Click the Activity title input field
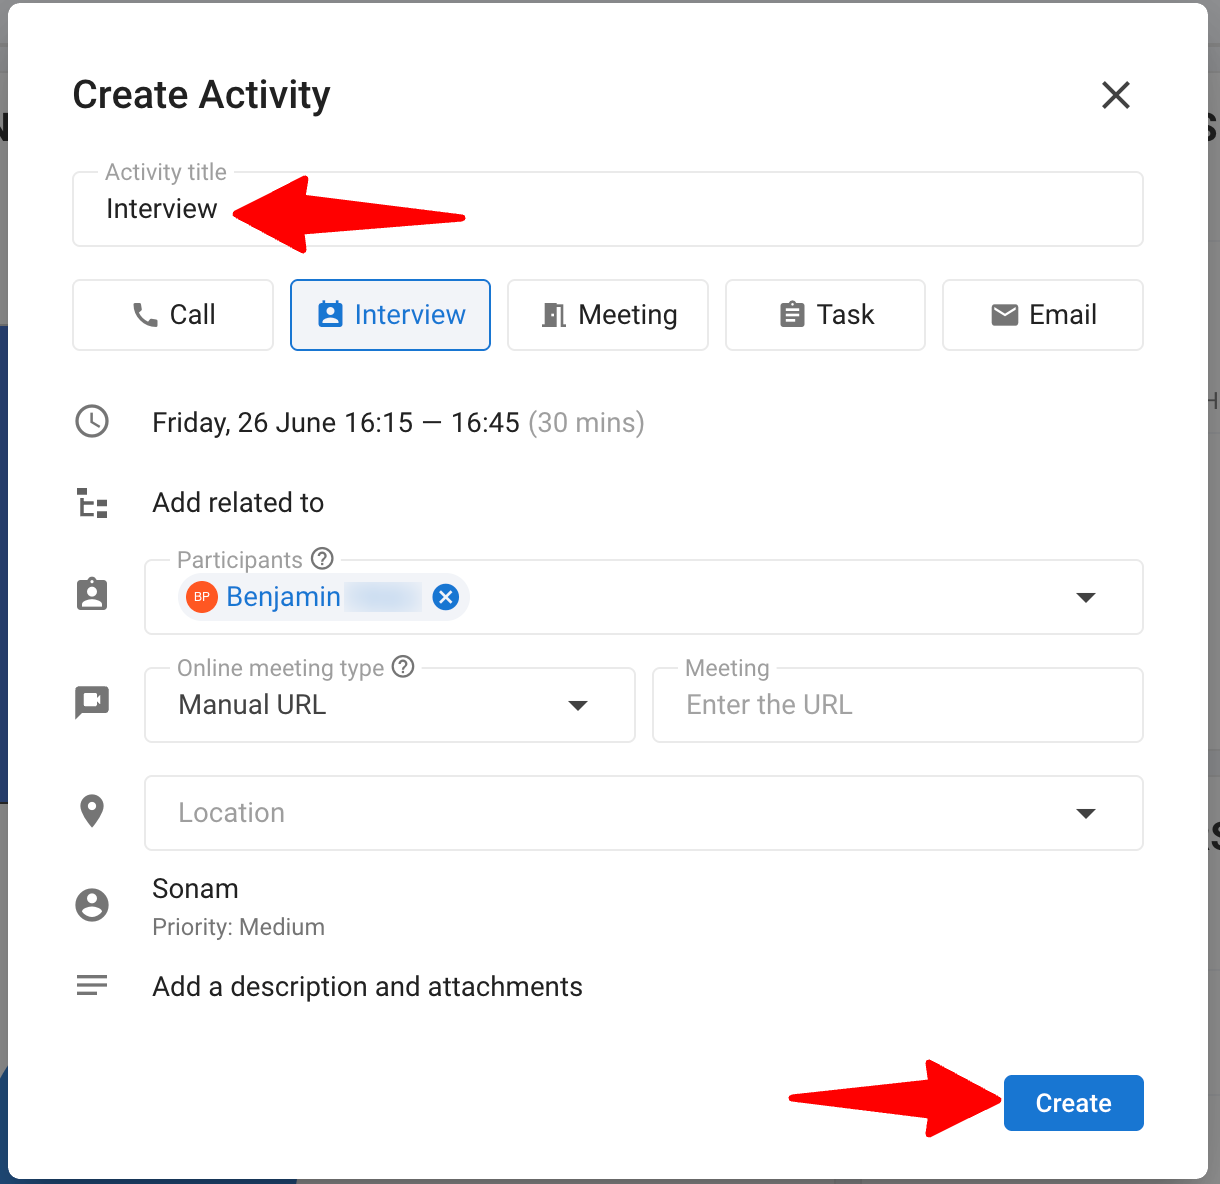Viewport: 1220px width, 1184px height. click(x=608, y=209)
